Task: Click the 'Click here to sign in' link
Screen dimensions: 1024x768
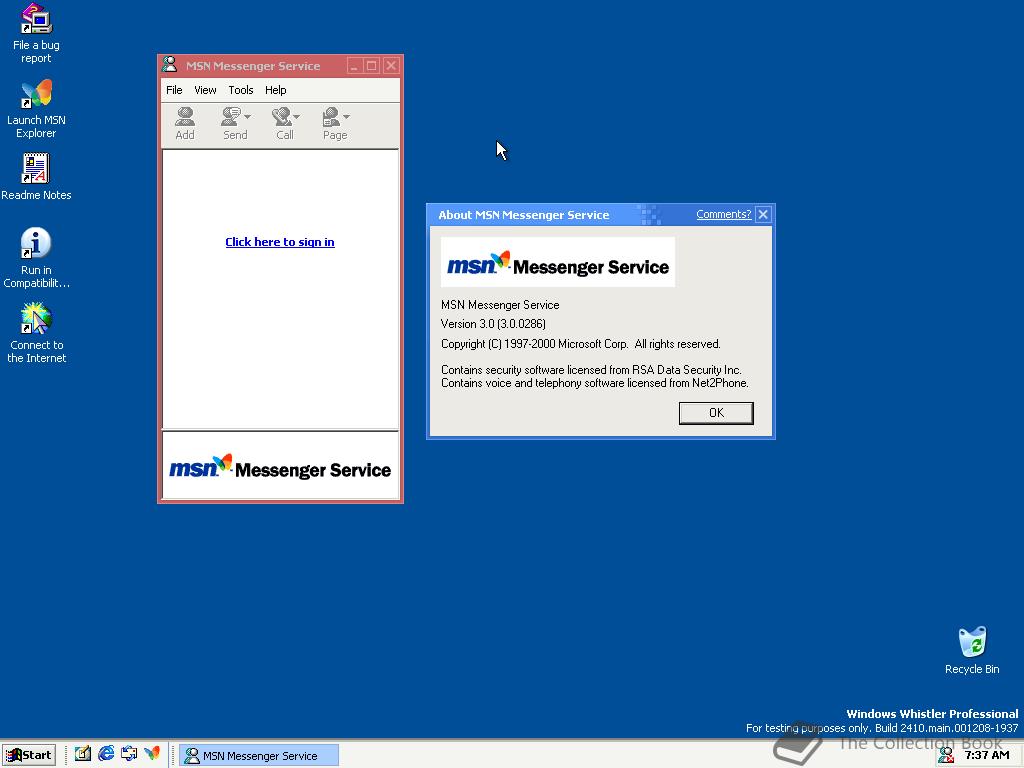Action: tap(280, 242)
